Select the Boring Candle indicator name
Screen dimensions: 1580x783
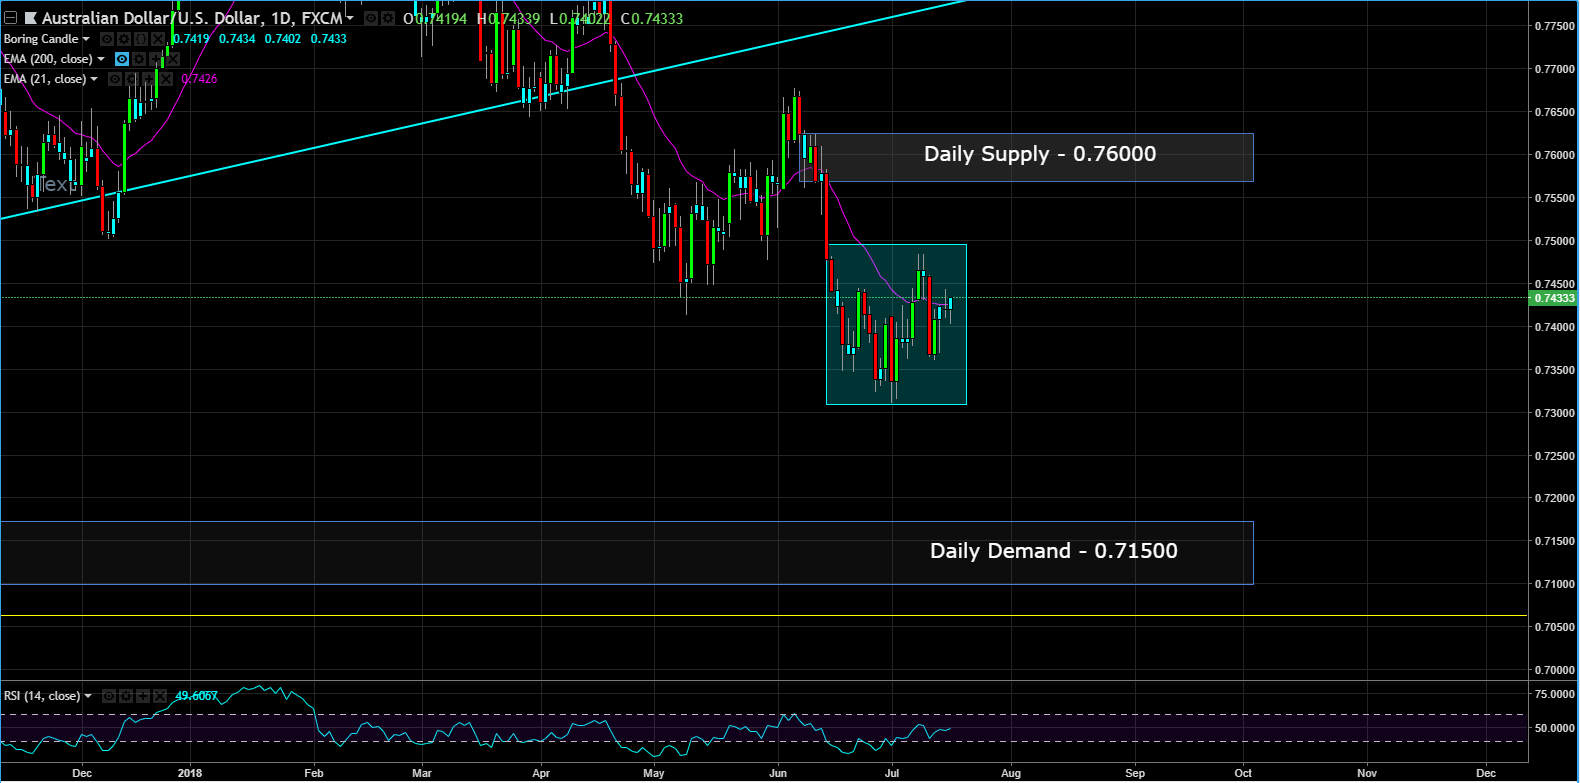41,39
